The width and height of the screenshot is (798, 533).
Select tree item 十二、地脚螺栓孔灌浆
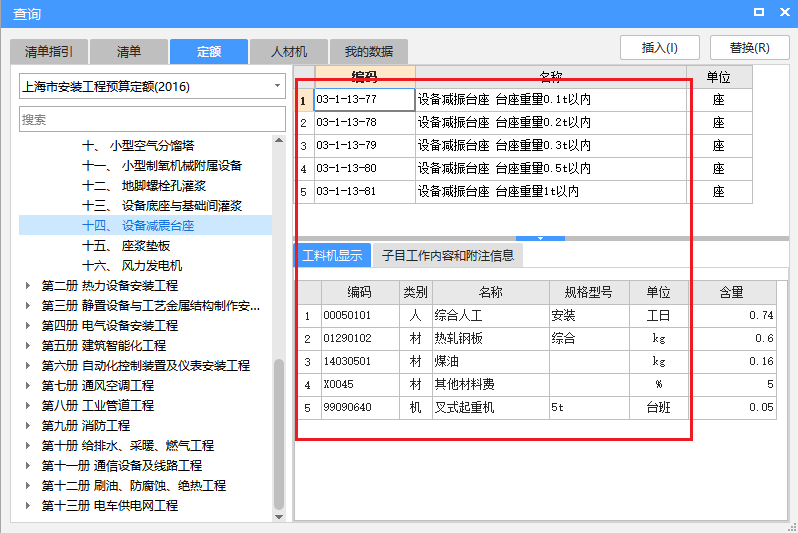tap(144, 186)
